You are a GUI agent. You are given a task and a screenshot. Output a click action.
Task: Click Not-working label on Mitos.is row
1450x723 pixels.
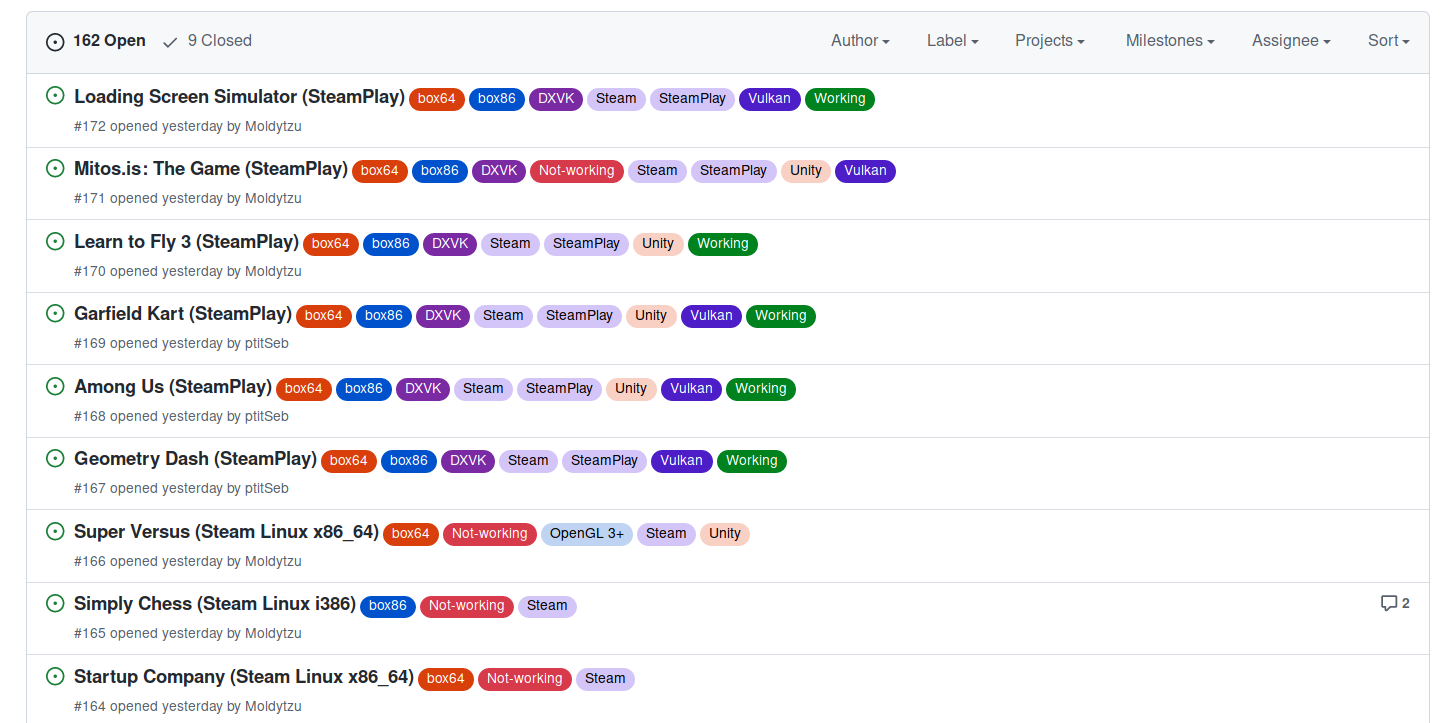pyautogui.click(x=577, y=171)
